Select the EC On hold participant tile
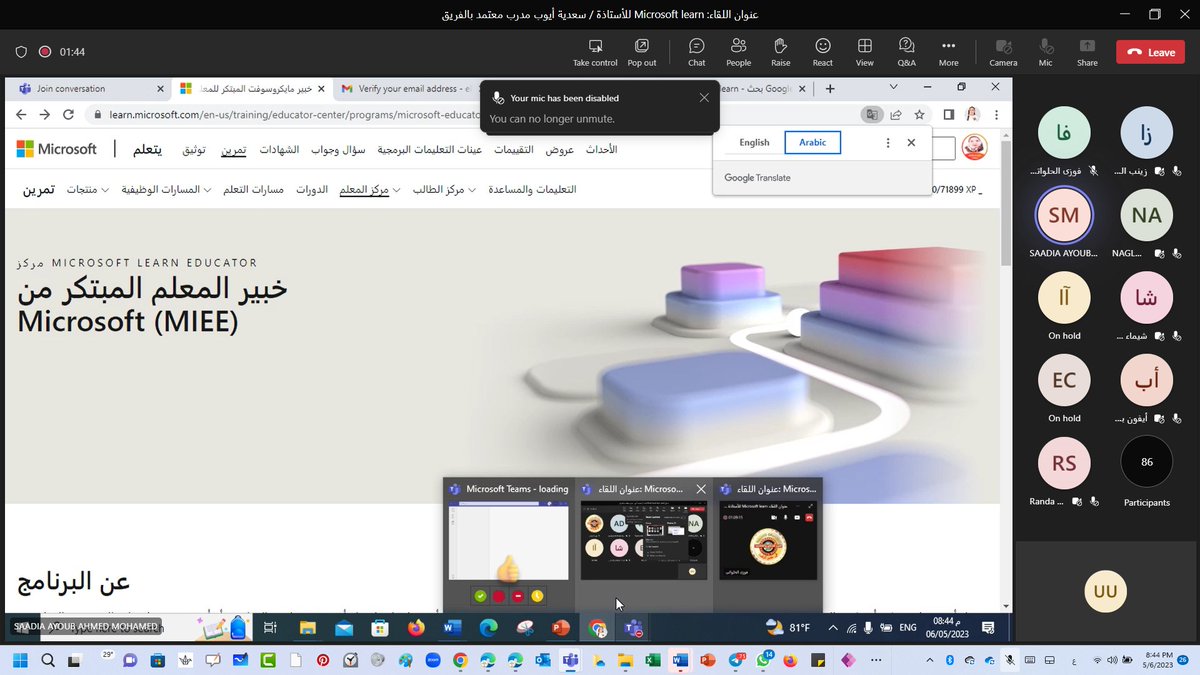1200x675 pixels. 1064,388
